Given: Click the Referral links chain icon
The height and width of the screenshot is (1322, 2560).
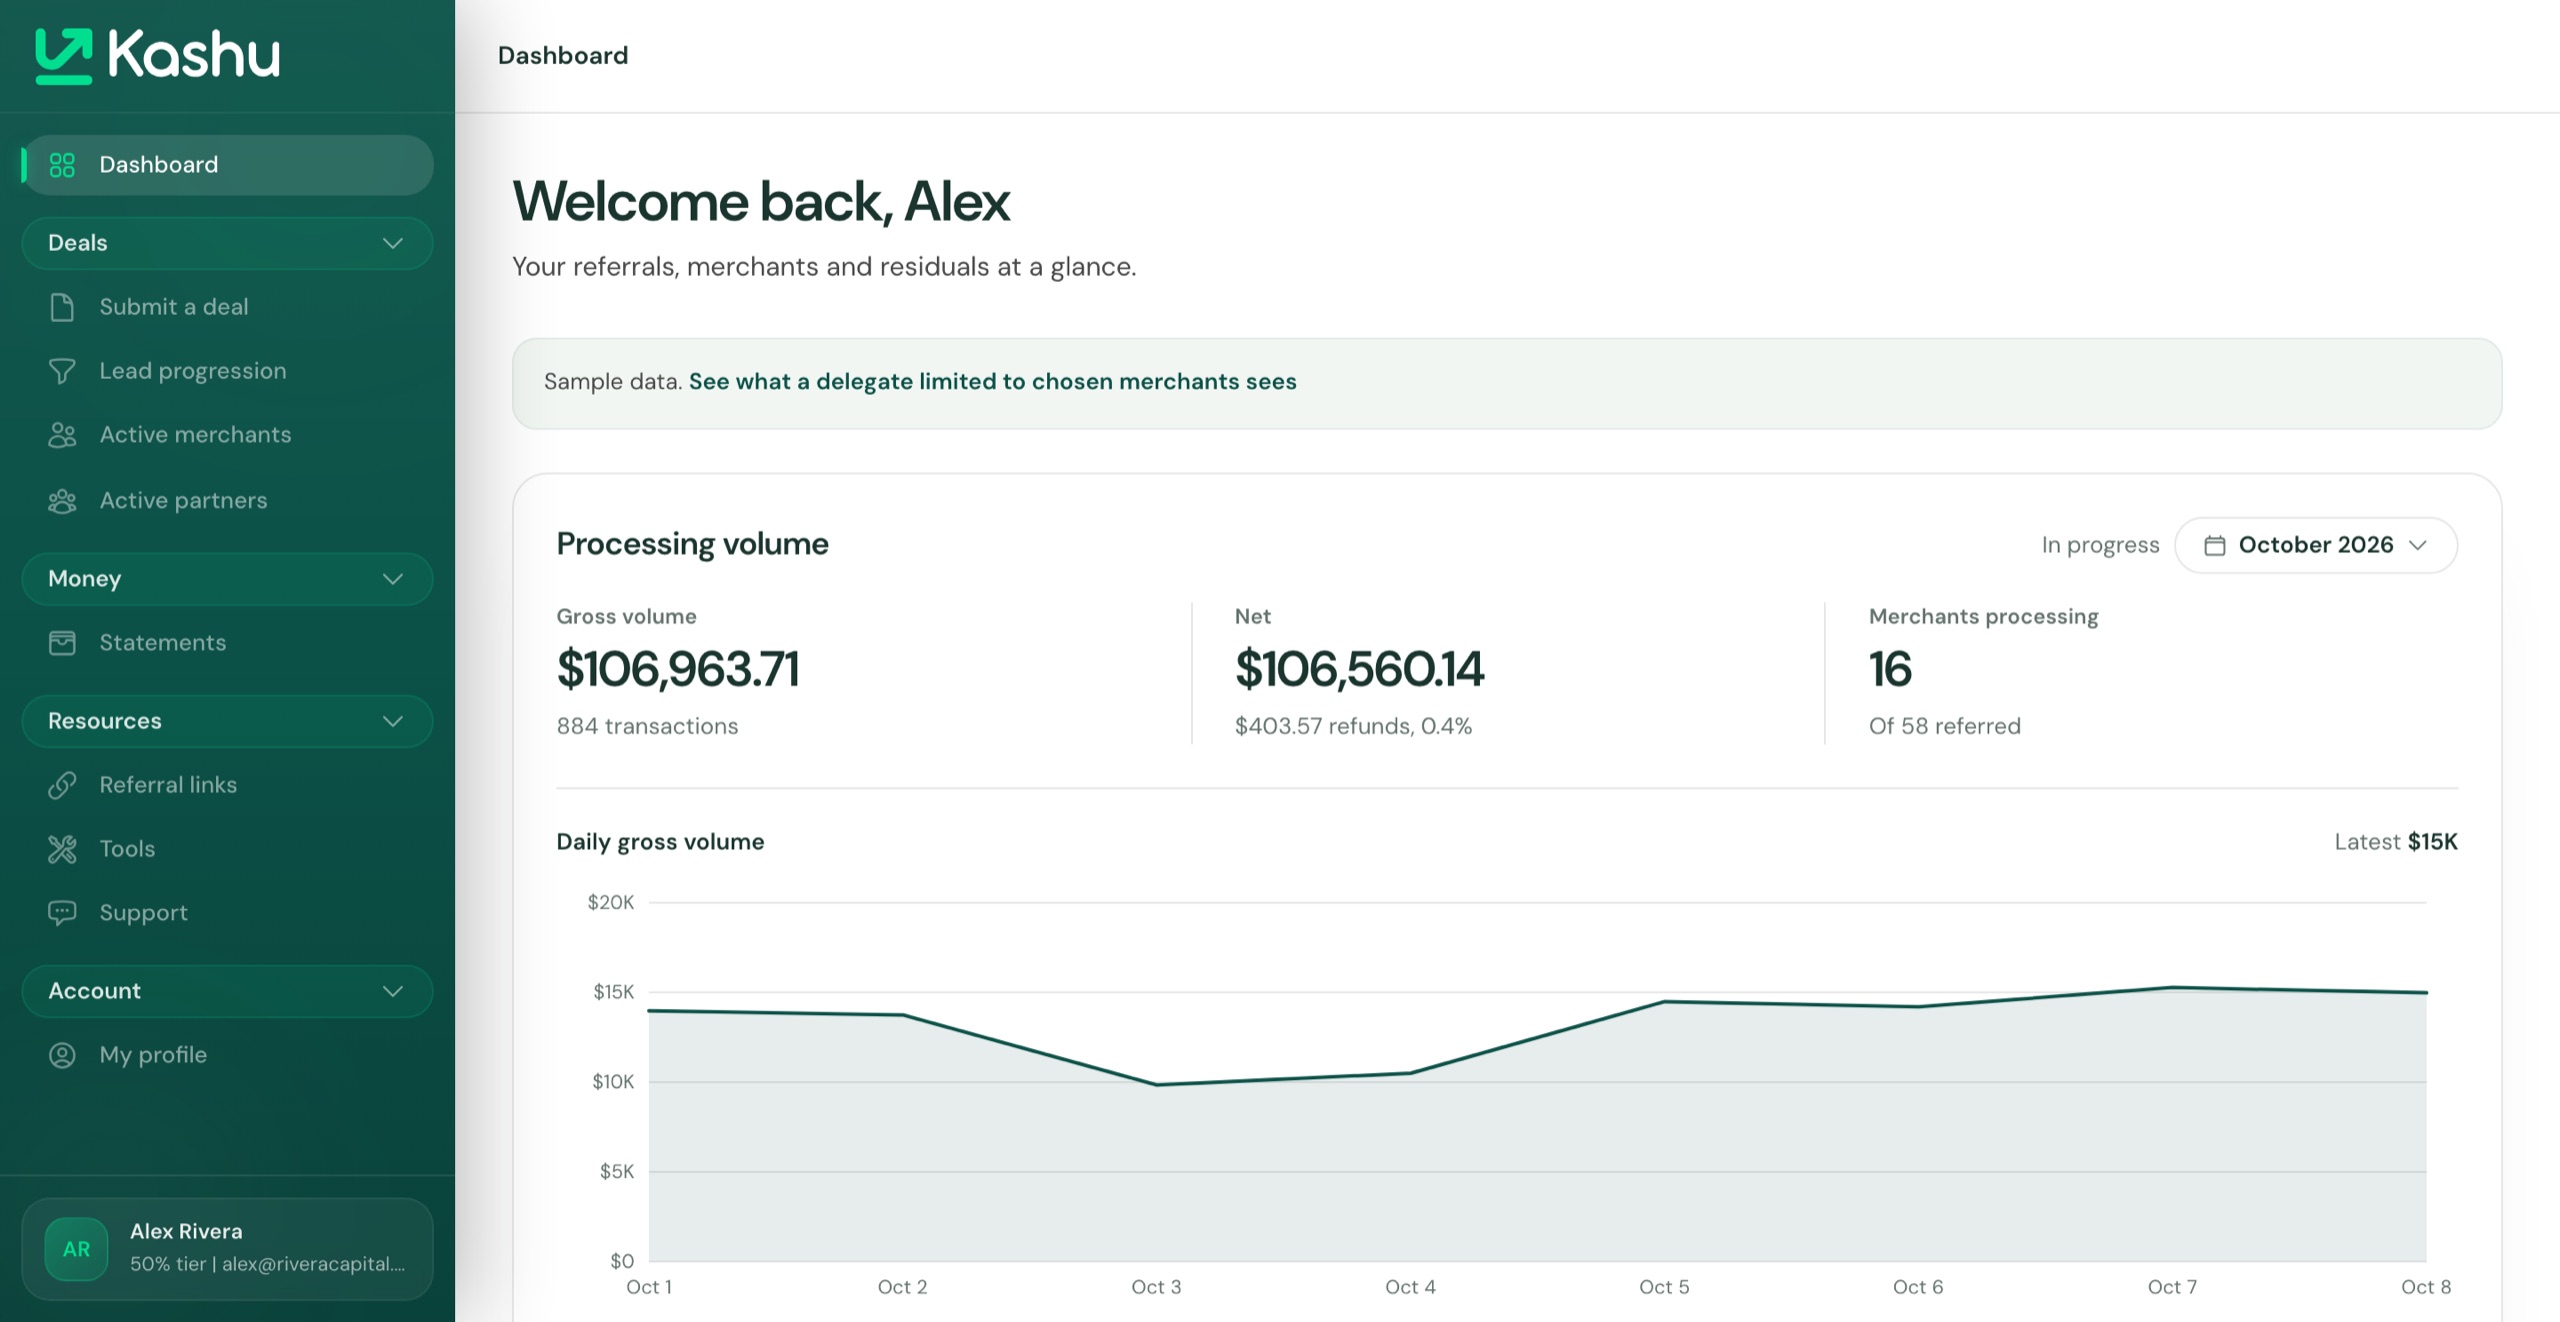Looking at the screenshot, I should tap(62, 785).
